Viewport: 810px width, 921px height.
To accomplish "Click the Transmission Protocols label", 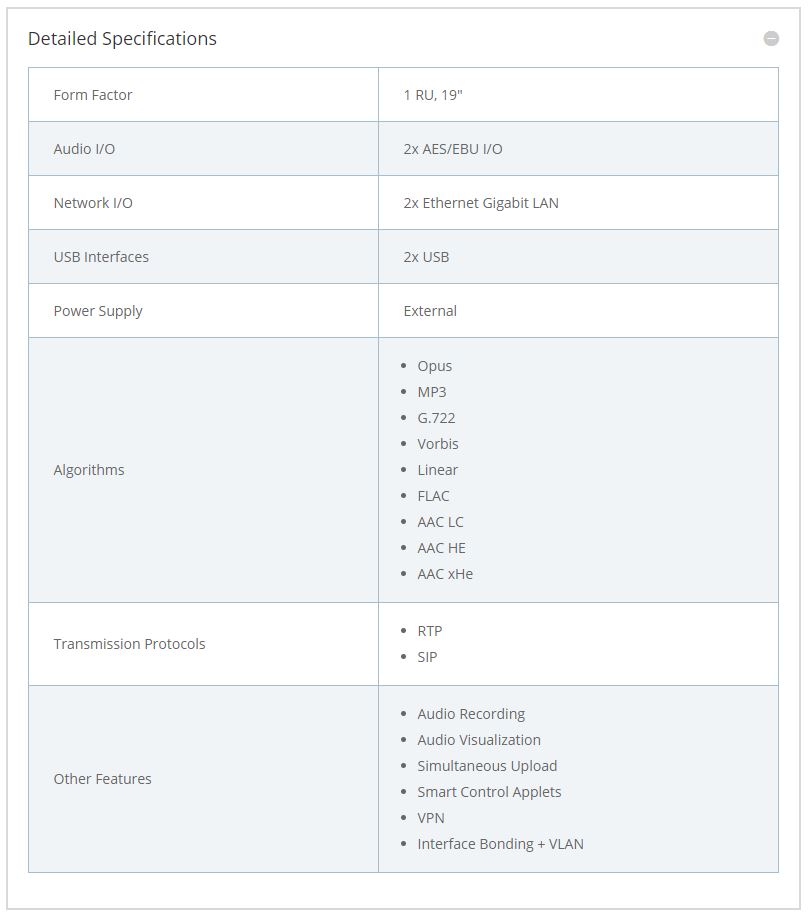I will pos(129,644).
